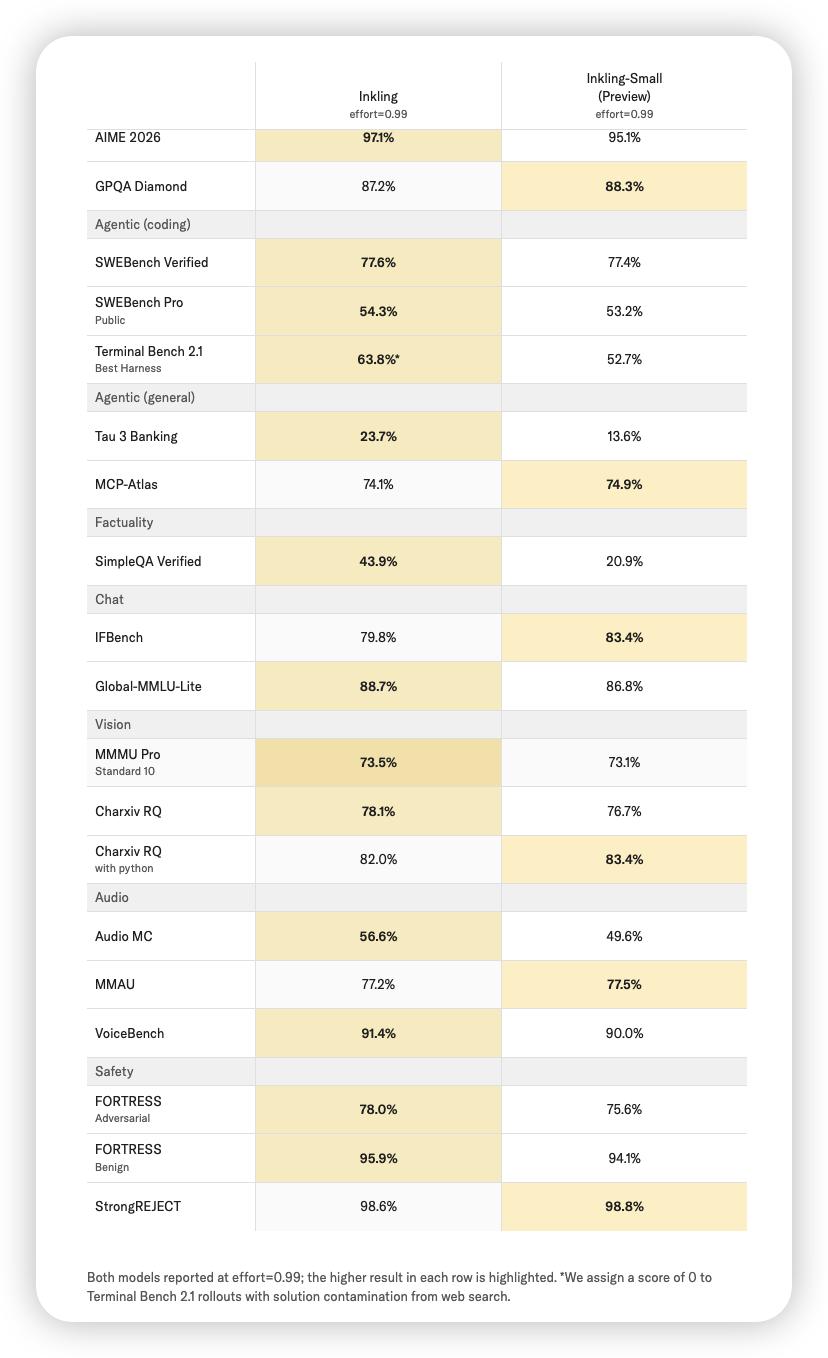Select the FORTRESS Adversarial row label

[128, 1109]
